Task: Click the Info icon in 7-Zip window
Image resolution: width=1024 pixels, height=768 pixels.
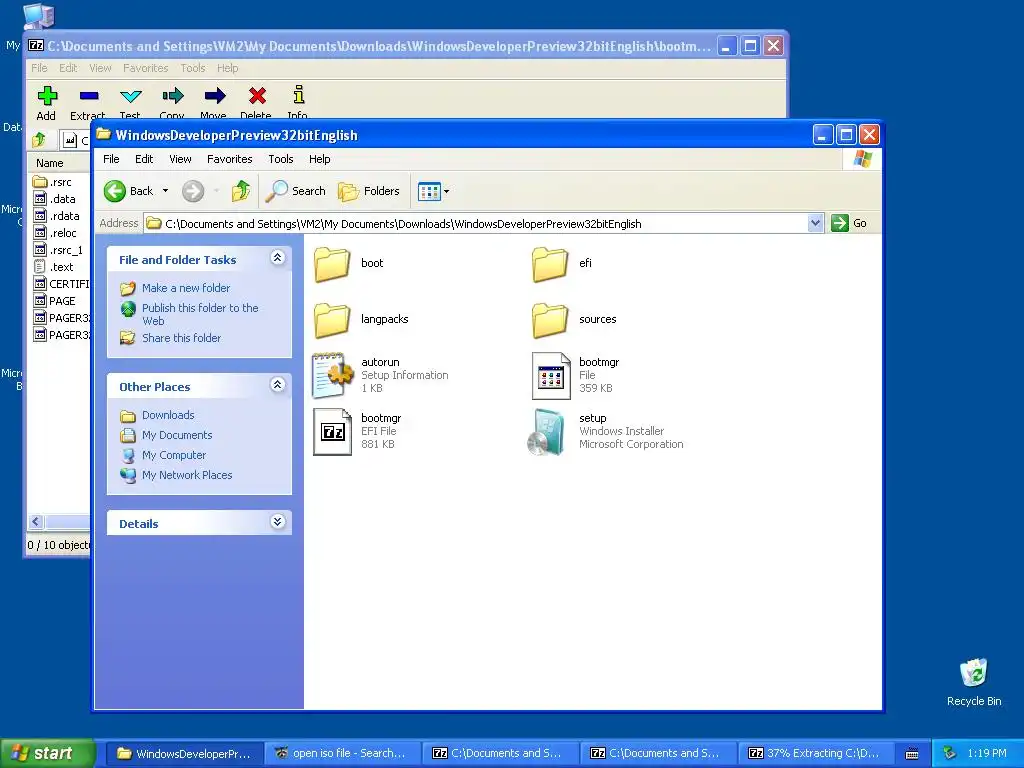Action: pos(298,95)
